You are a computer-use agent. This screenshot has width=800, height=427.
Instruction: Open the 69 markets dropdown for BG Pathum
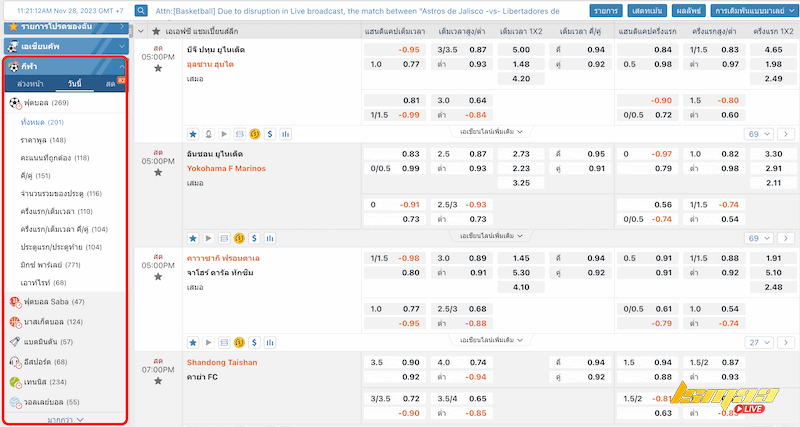pos(759,134)
